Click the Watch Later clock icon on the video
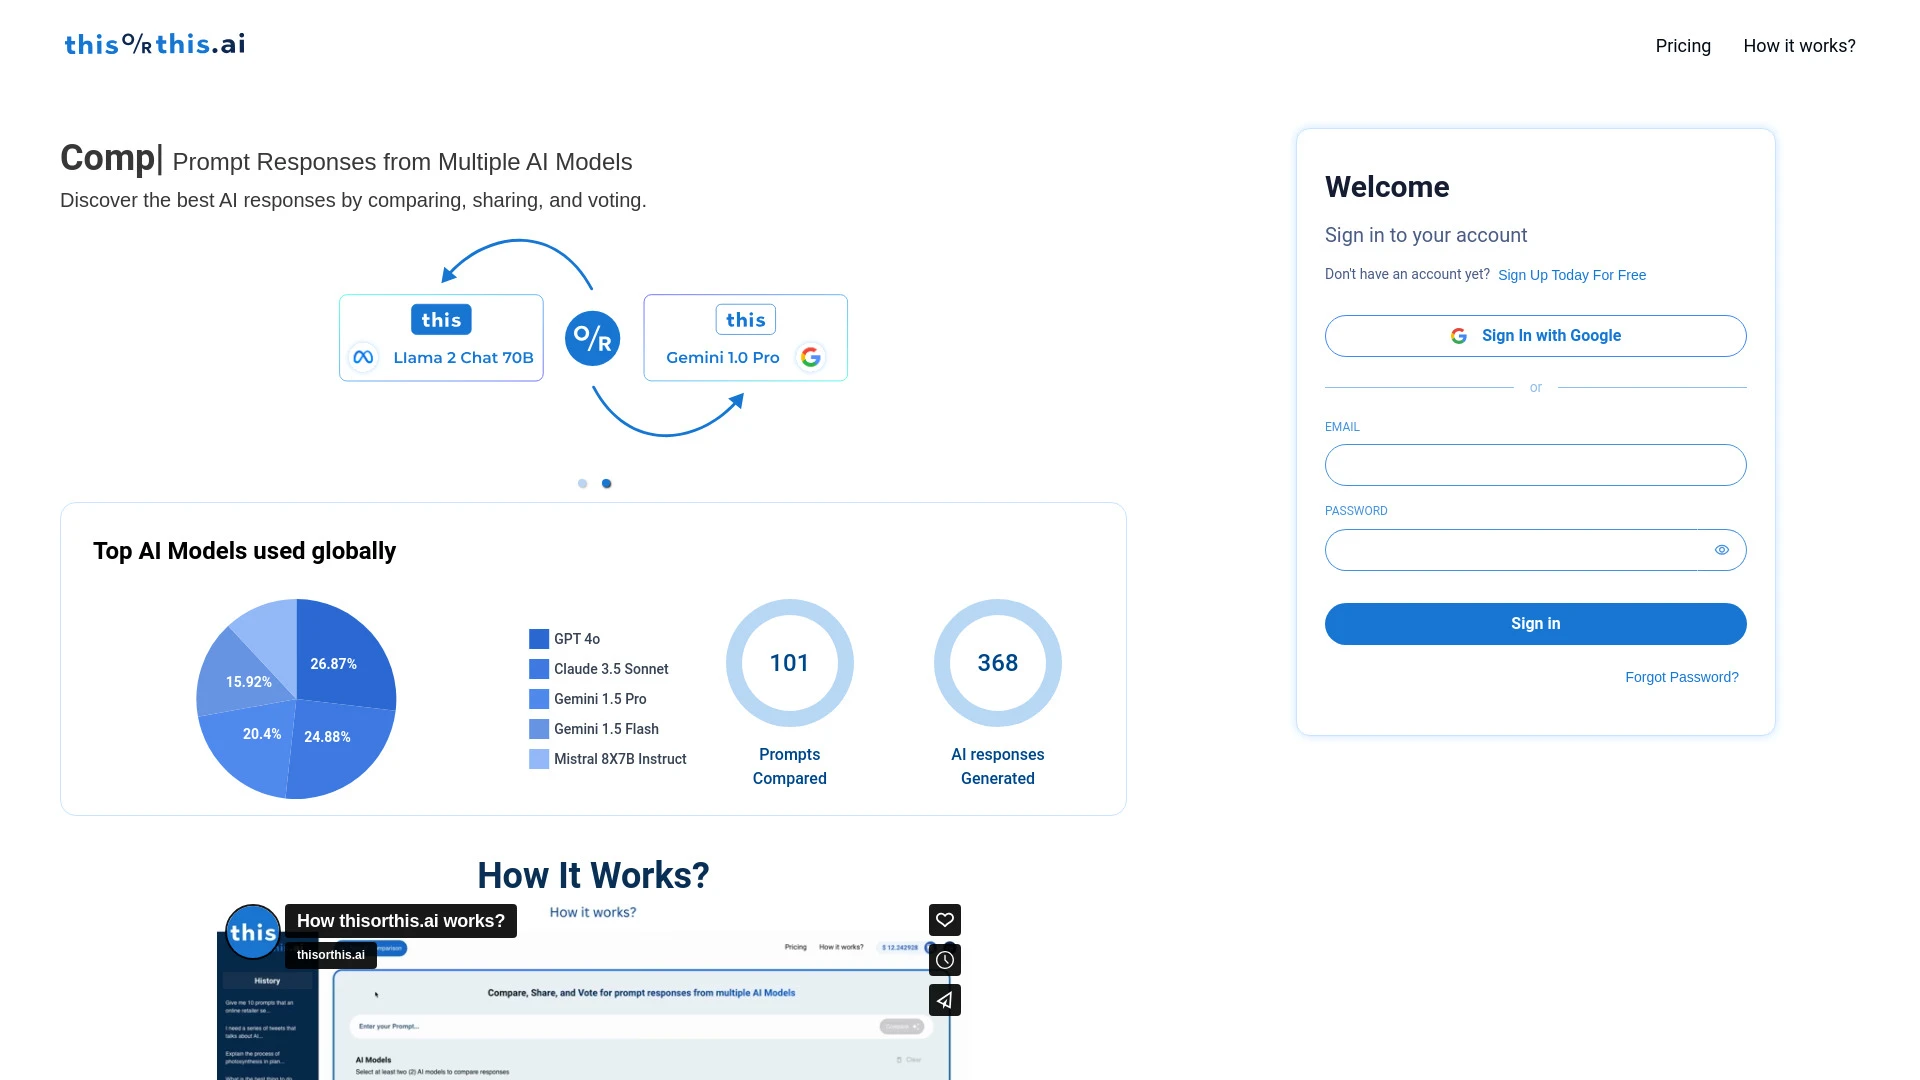Screen dimensions: 1920x1080 pos(944,959)
